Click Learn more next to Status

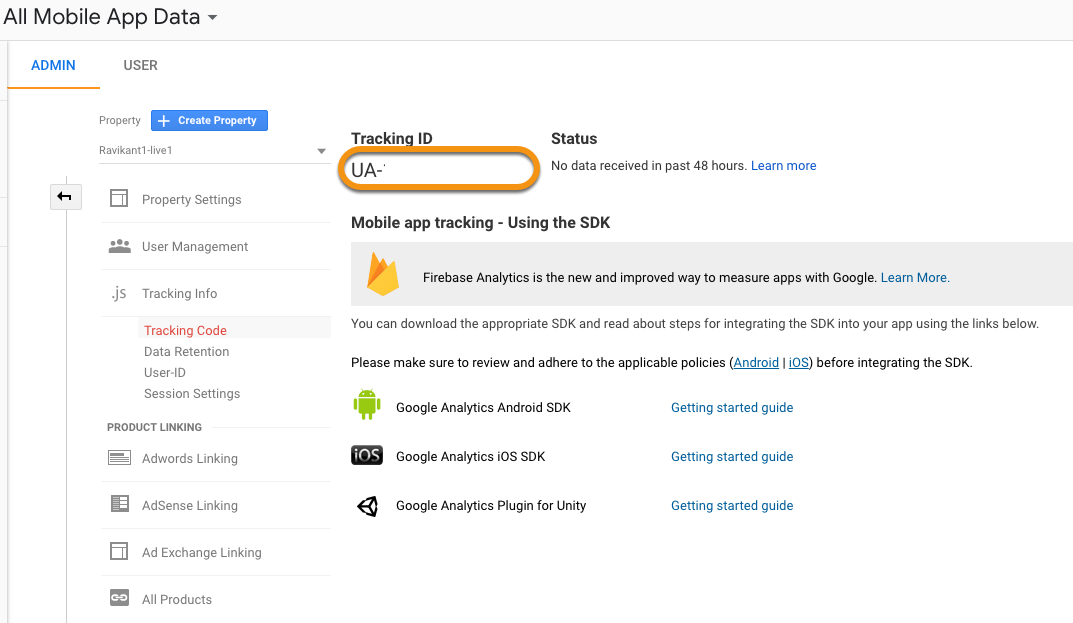(x=784, y=166)
